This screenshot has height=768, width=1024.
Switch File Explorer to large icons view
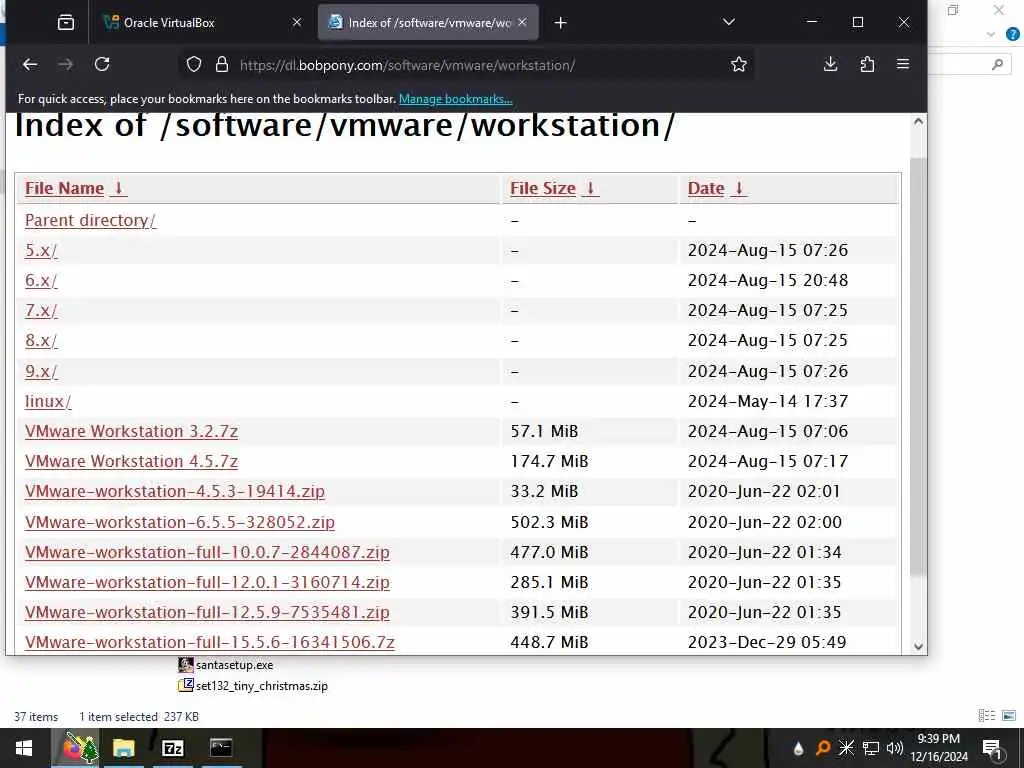pyautogui.click(x=1009, y=716)
